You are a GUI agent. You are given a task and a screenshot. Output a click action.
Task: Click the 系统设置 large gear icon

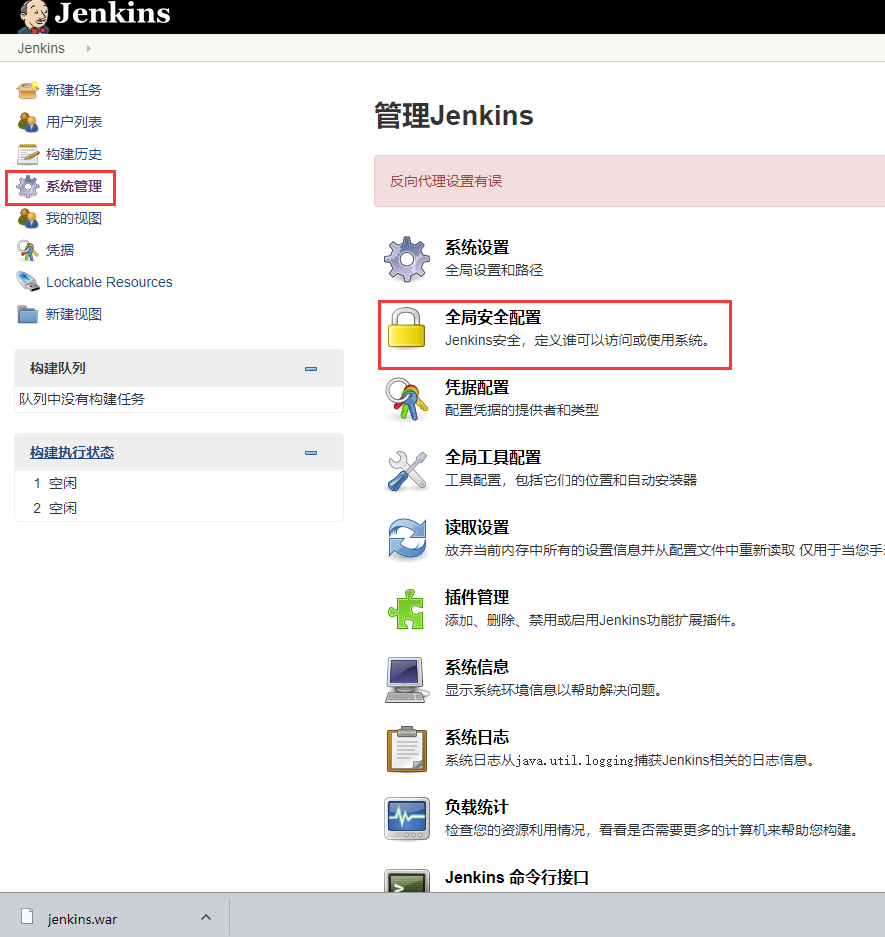406,259
